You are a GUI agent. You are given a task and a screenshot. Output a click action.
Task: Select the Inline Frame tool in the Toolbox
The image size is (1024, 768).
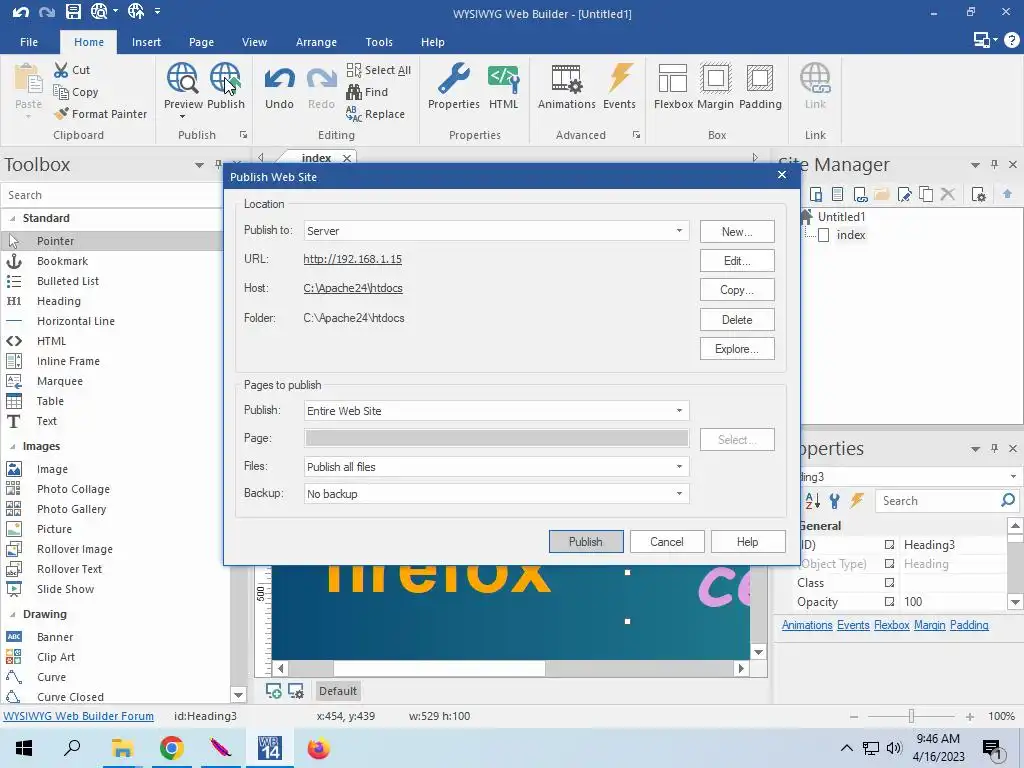pyautogui.click(x=68, y=361)
